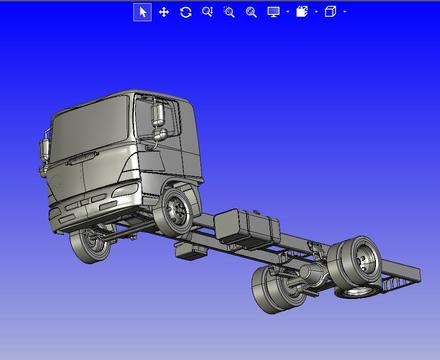The image size is (440, 360).
Task: Click the zoom to fit magnifier
Action: point(251,12)
